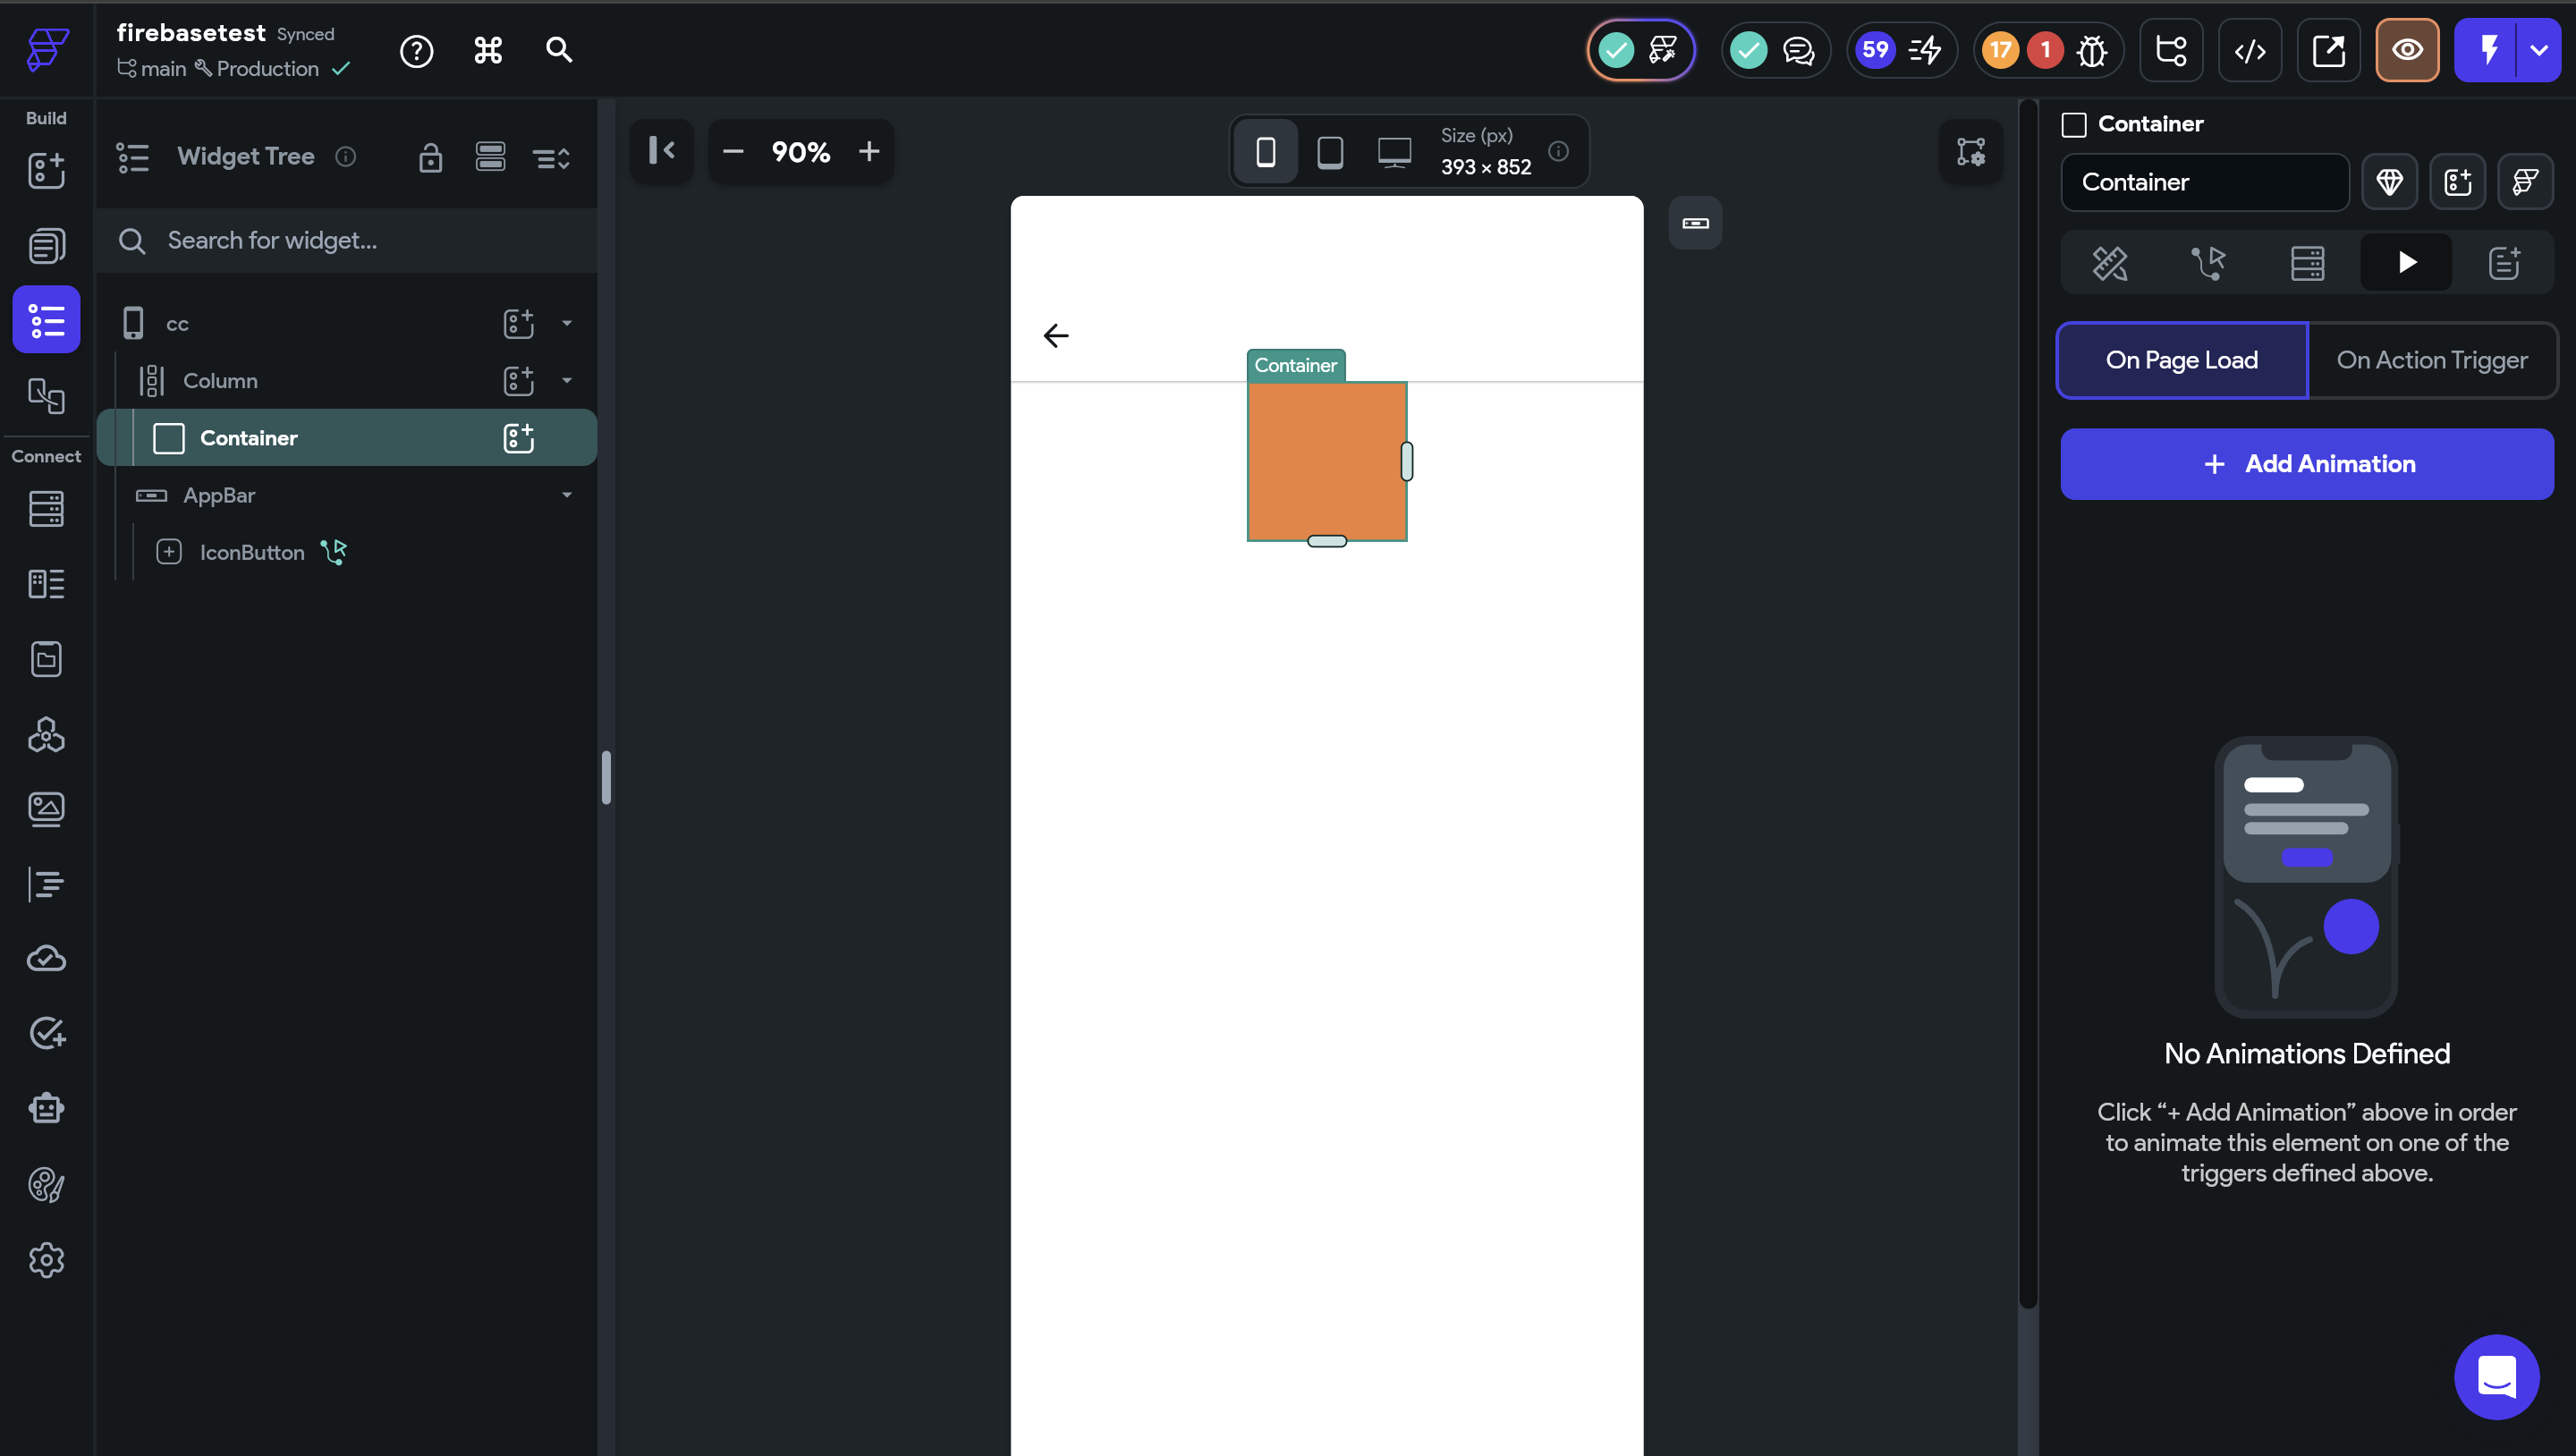This screenshot has height=1456, width=2576.
Task: Select the On Page Load tab
Action: tap(2181, 360)
